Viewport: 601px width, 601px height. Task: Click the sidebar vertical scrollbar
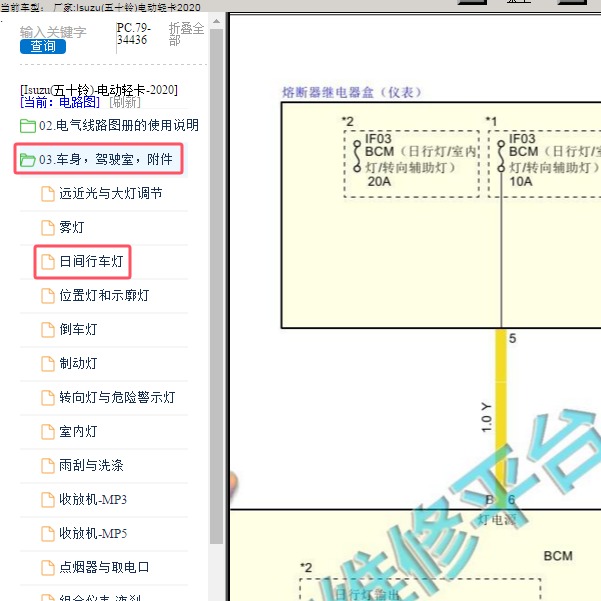tap(216, 300)
